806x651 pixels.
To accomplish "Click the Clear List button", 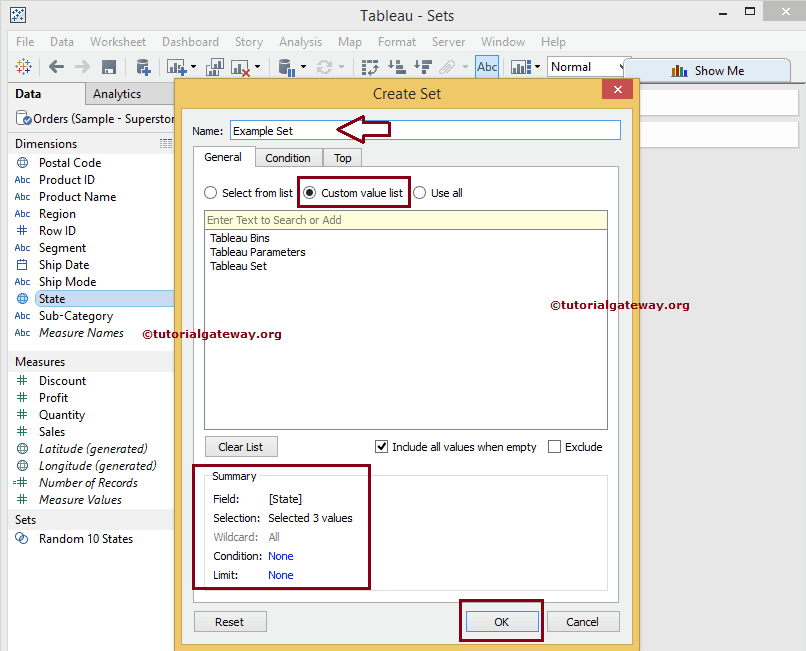I will [241, 447].
